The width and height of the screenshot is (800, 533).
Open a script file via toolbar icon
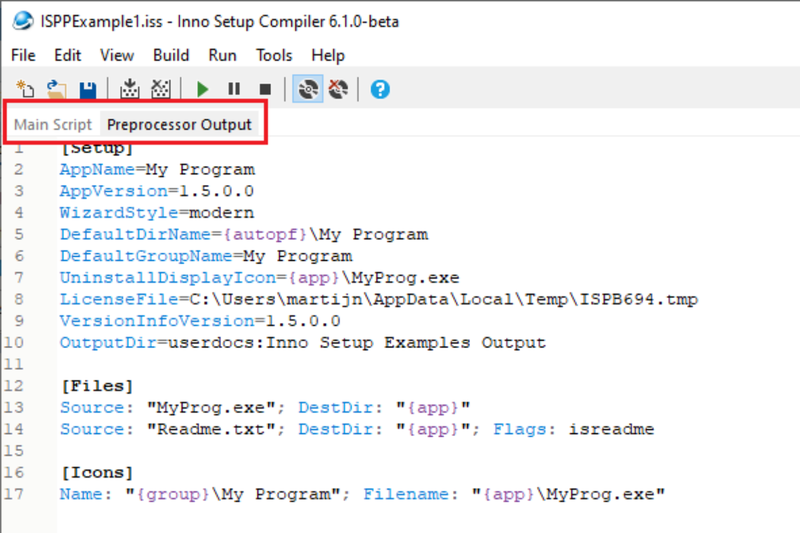point(57,89)
